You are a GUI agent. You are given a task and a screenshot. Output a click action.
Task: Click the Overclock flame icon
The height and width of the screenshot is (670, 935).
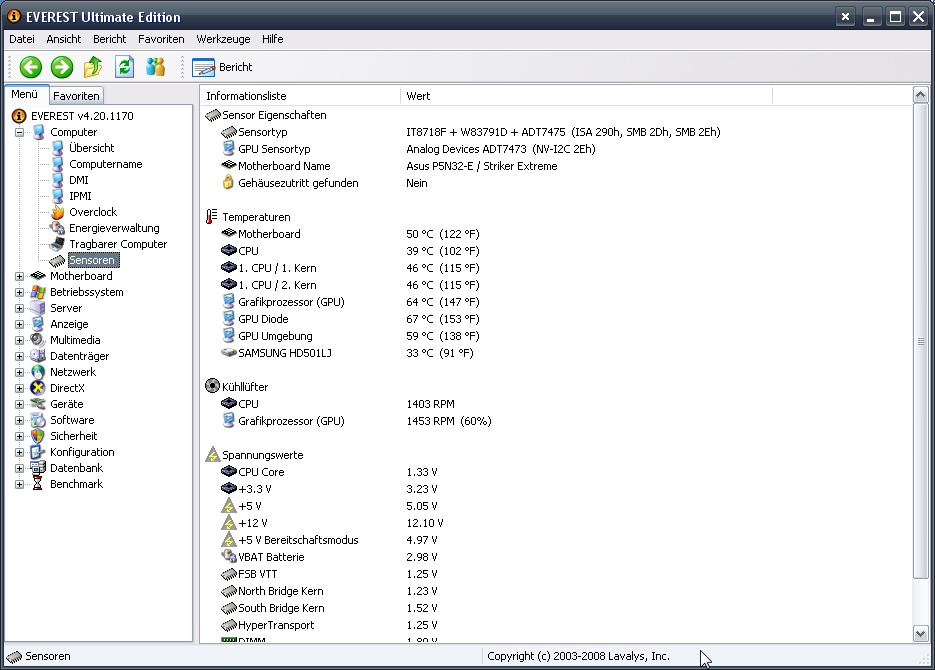pyautogui.click(x=57, y=212)
